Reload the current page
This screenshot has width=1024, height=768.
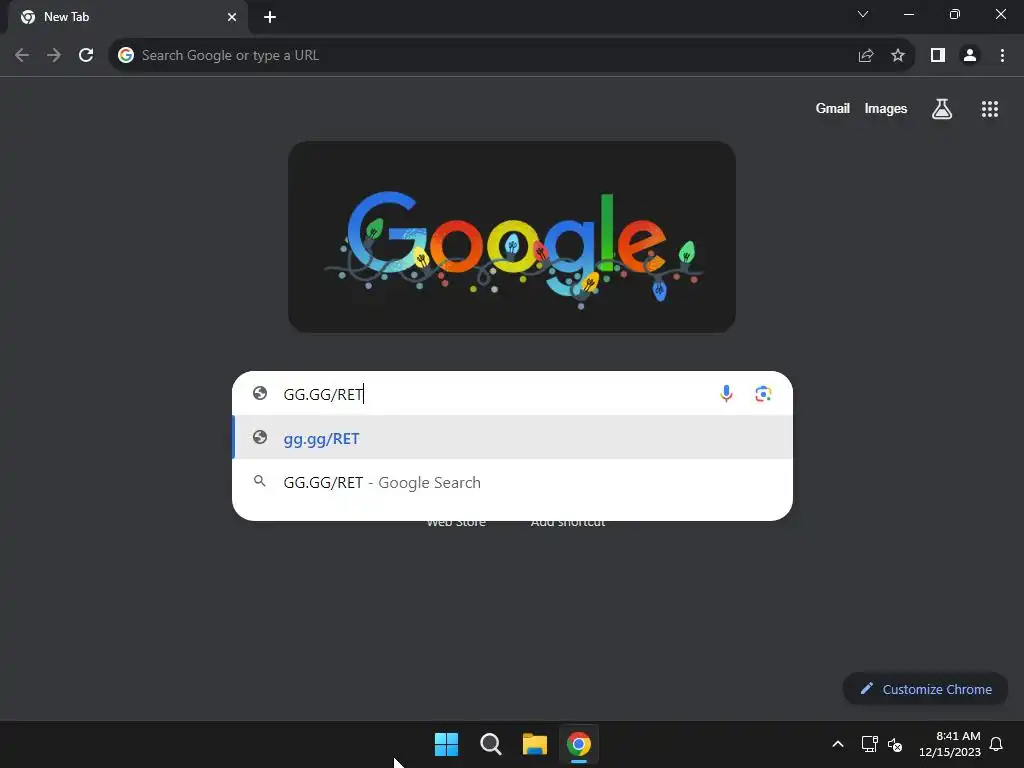coord(86,56)
